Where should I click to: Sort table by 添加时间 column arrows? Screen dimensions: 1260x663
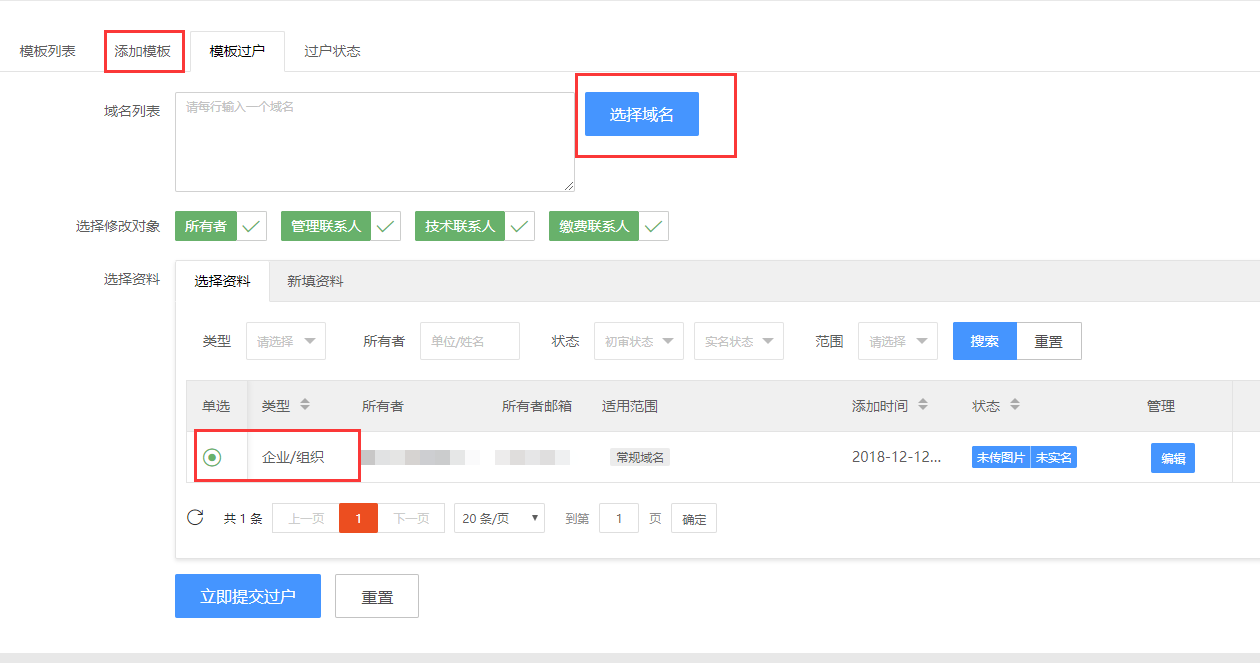[923, 405]
